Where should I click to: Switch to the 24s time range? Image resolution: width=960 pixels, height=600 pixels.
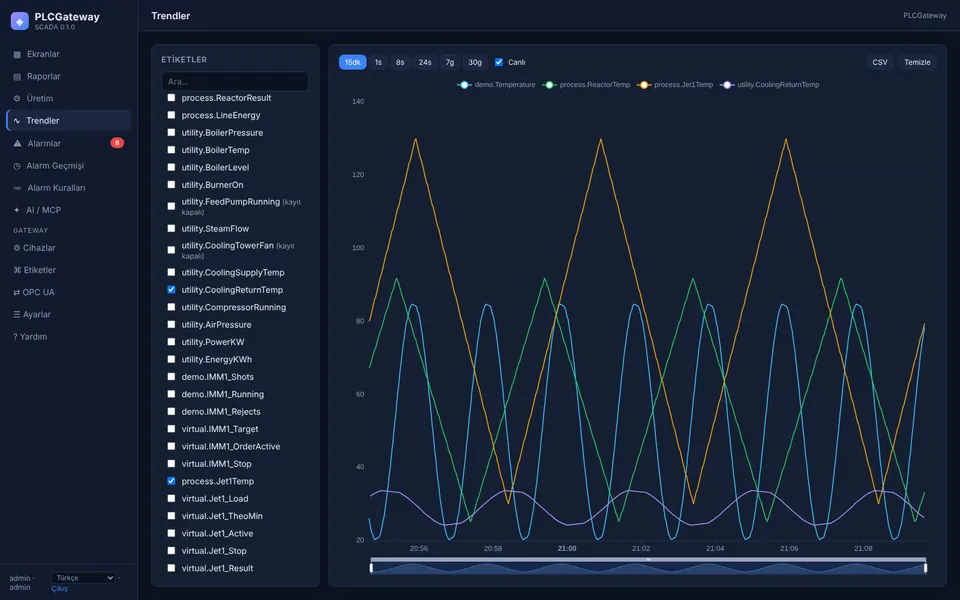(x=425, y=62)
